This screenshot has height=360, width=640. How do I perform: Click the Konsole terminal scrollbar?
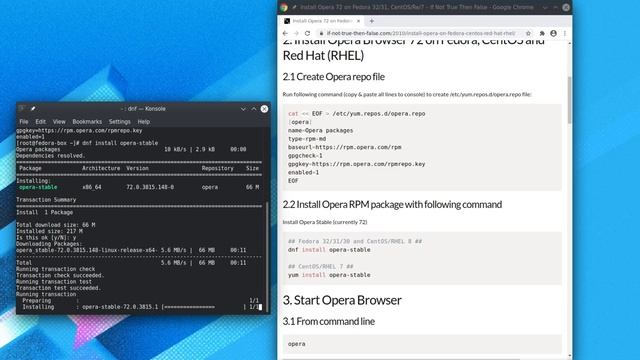[x=267, y=257]
